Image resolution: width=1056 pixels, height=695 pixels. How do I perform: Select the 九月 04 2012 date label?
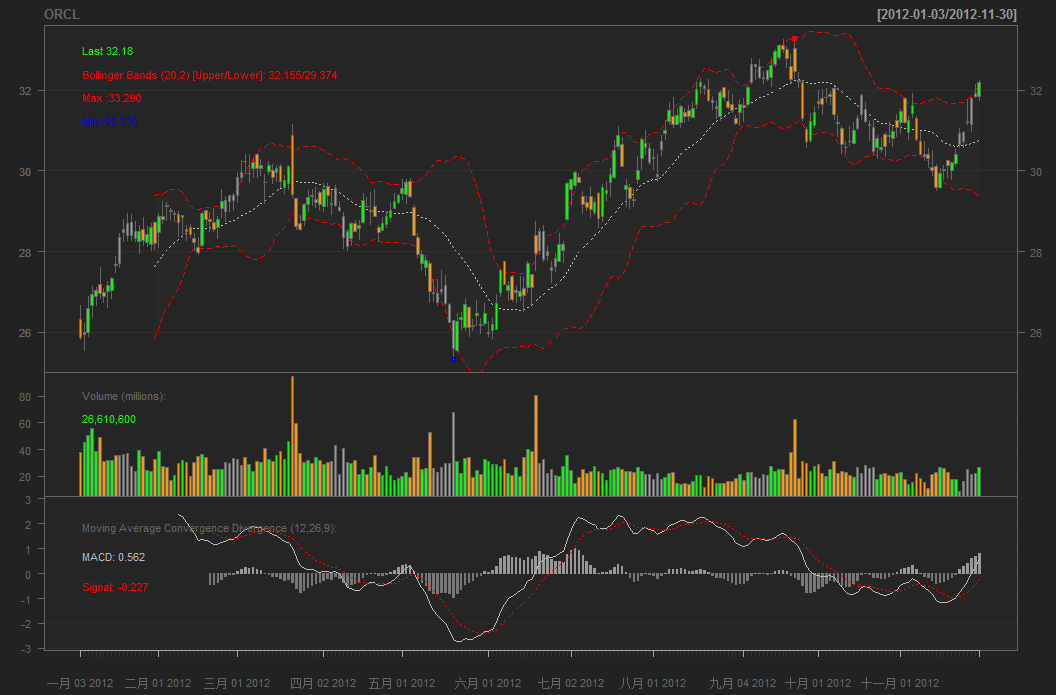(x=742, y=683)
